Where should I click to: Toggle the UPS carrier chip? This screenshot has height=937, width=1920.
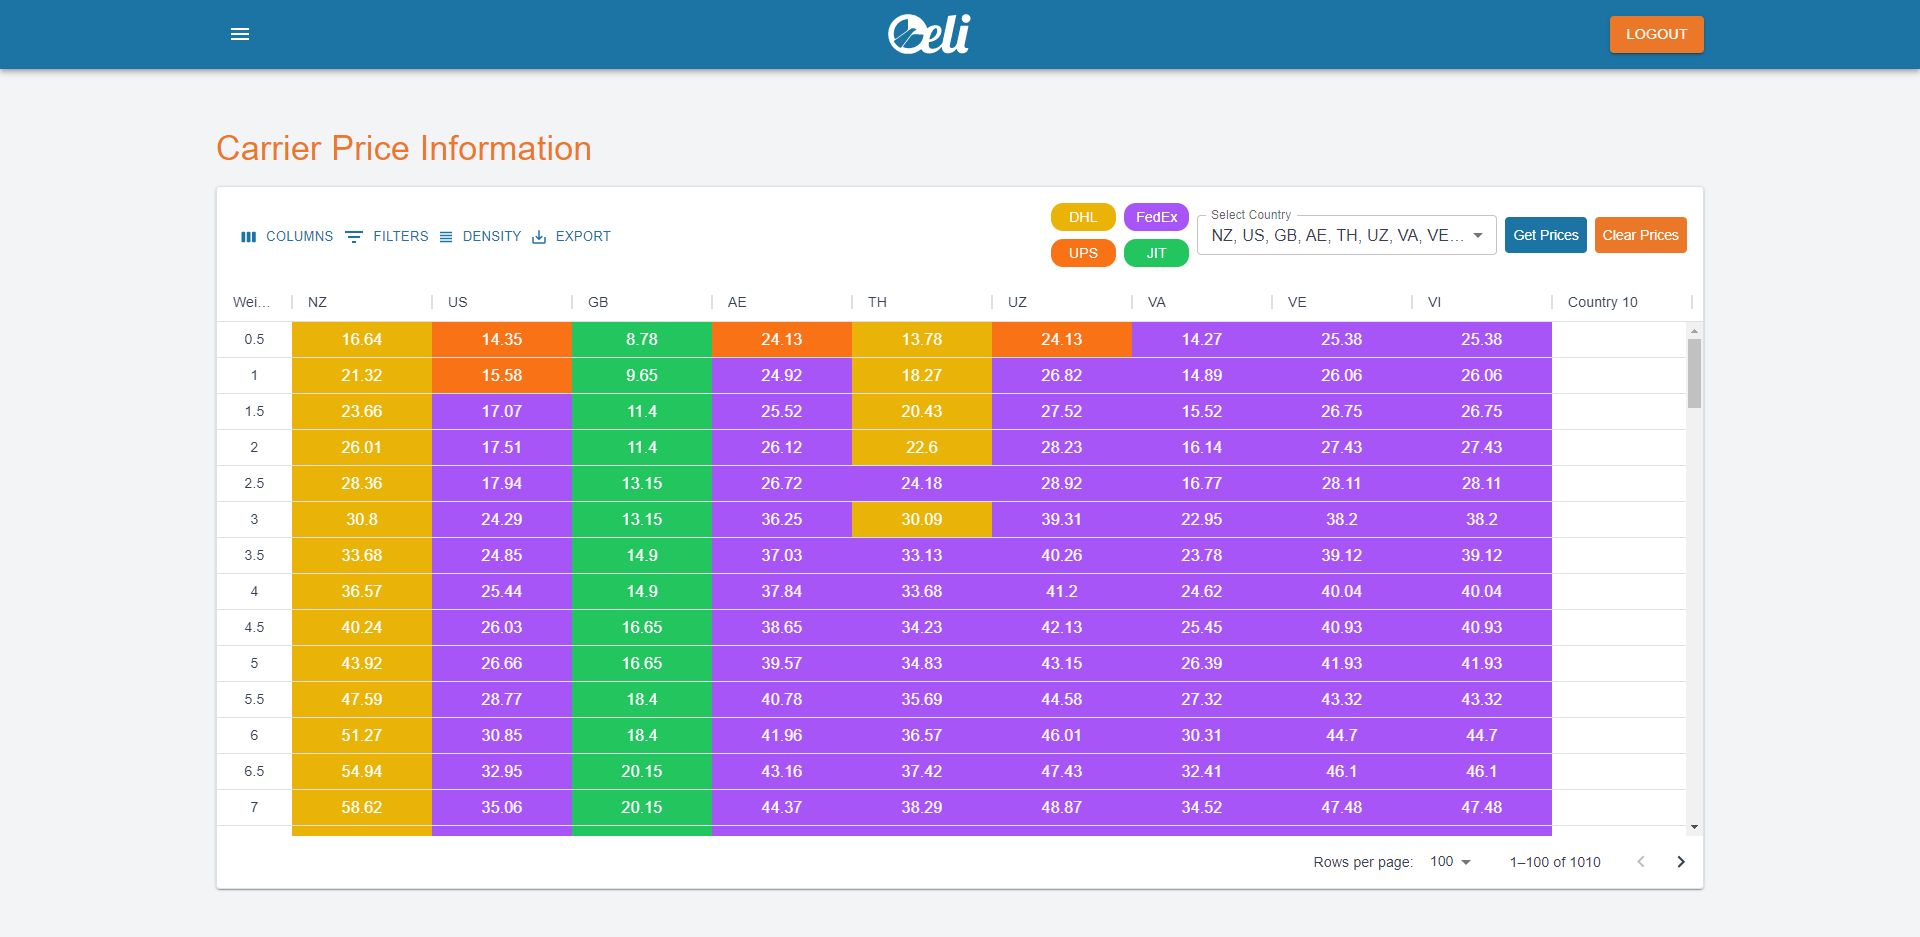point(1083,253)
